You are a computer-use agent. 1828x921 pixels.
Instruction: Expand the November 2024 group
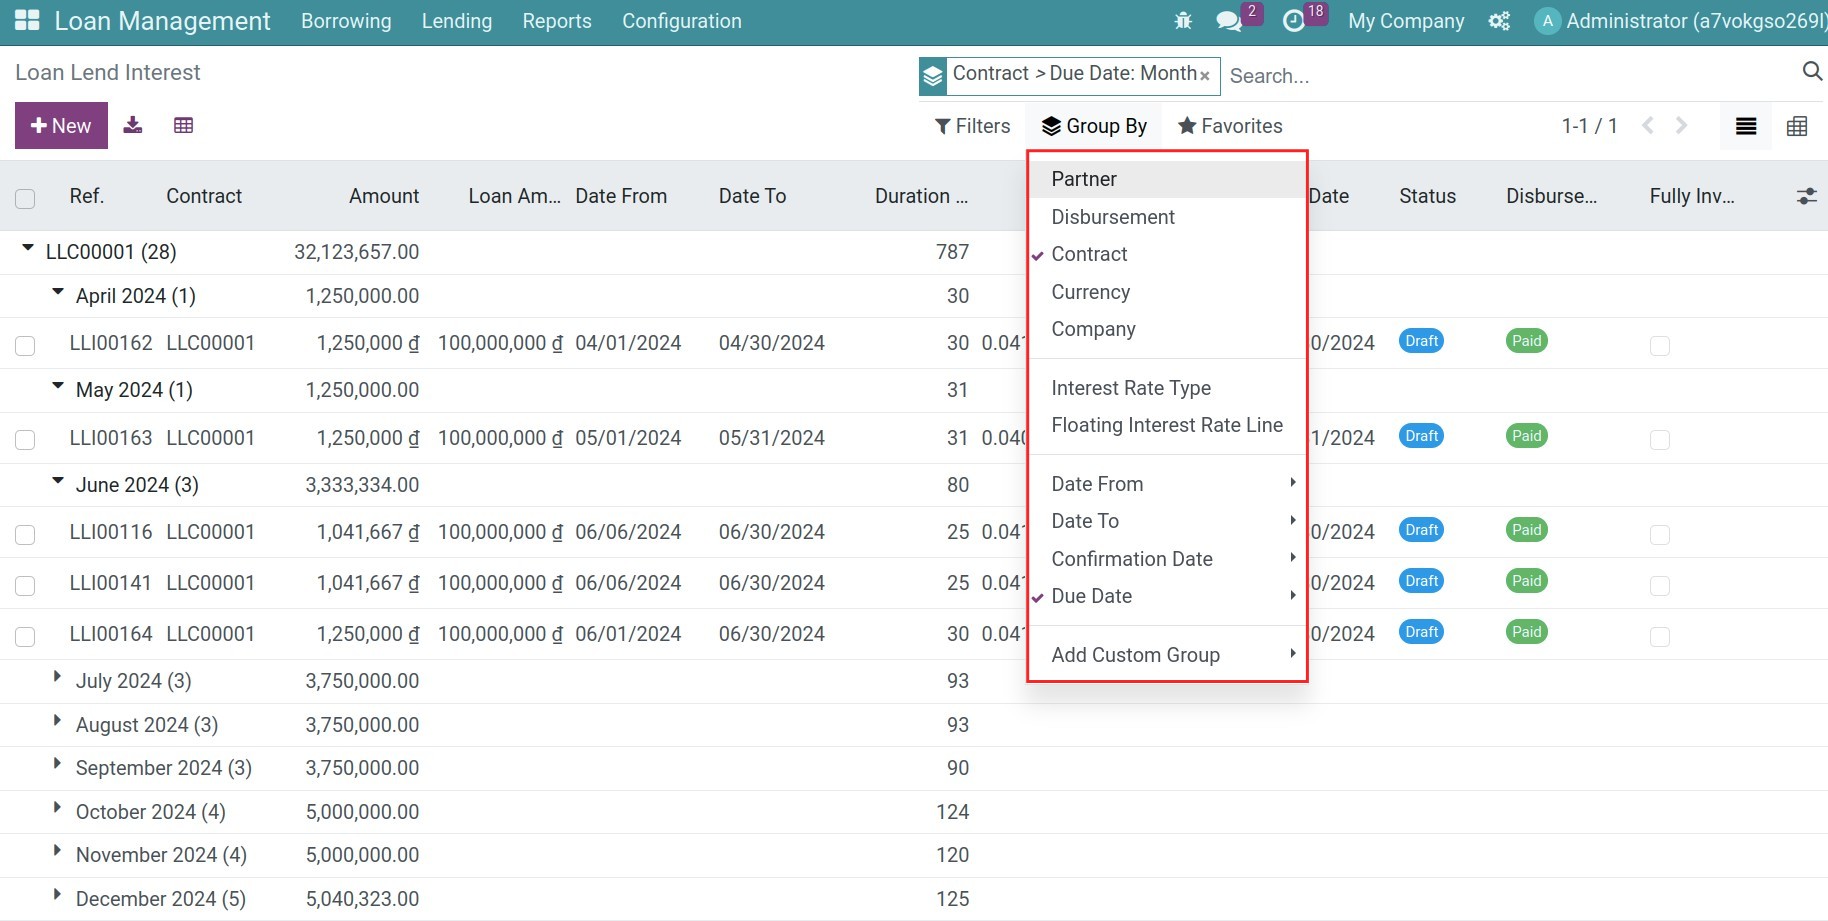coord(58,852)
